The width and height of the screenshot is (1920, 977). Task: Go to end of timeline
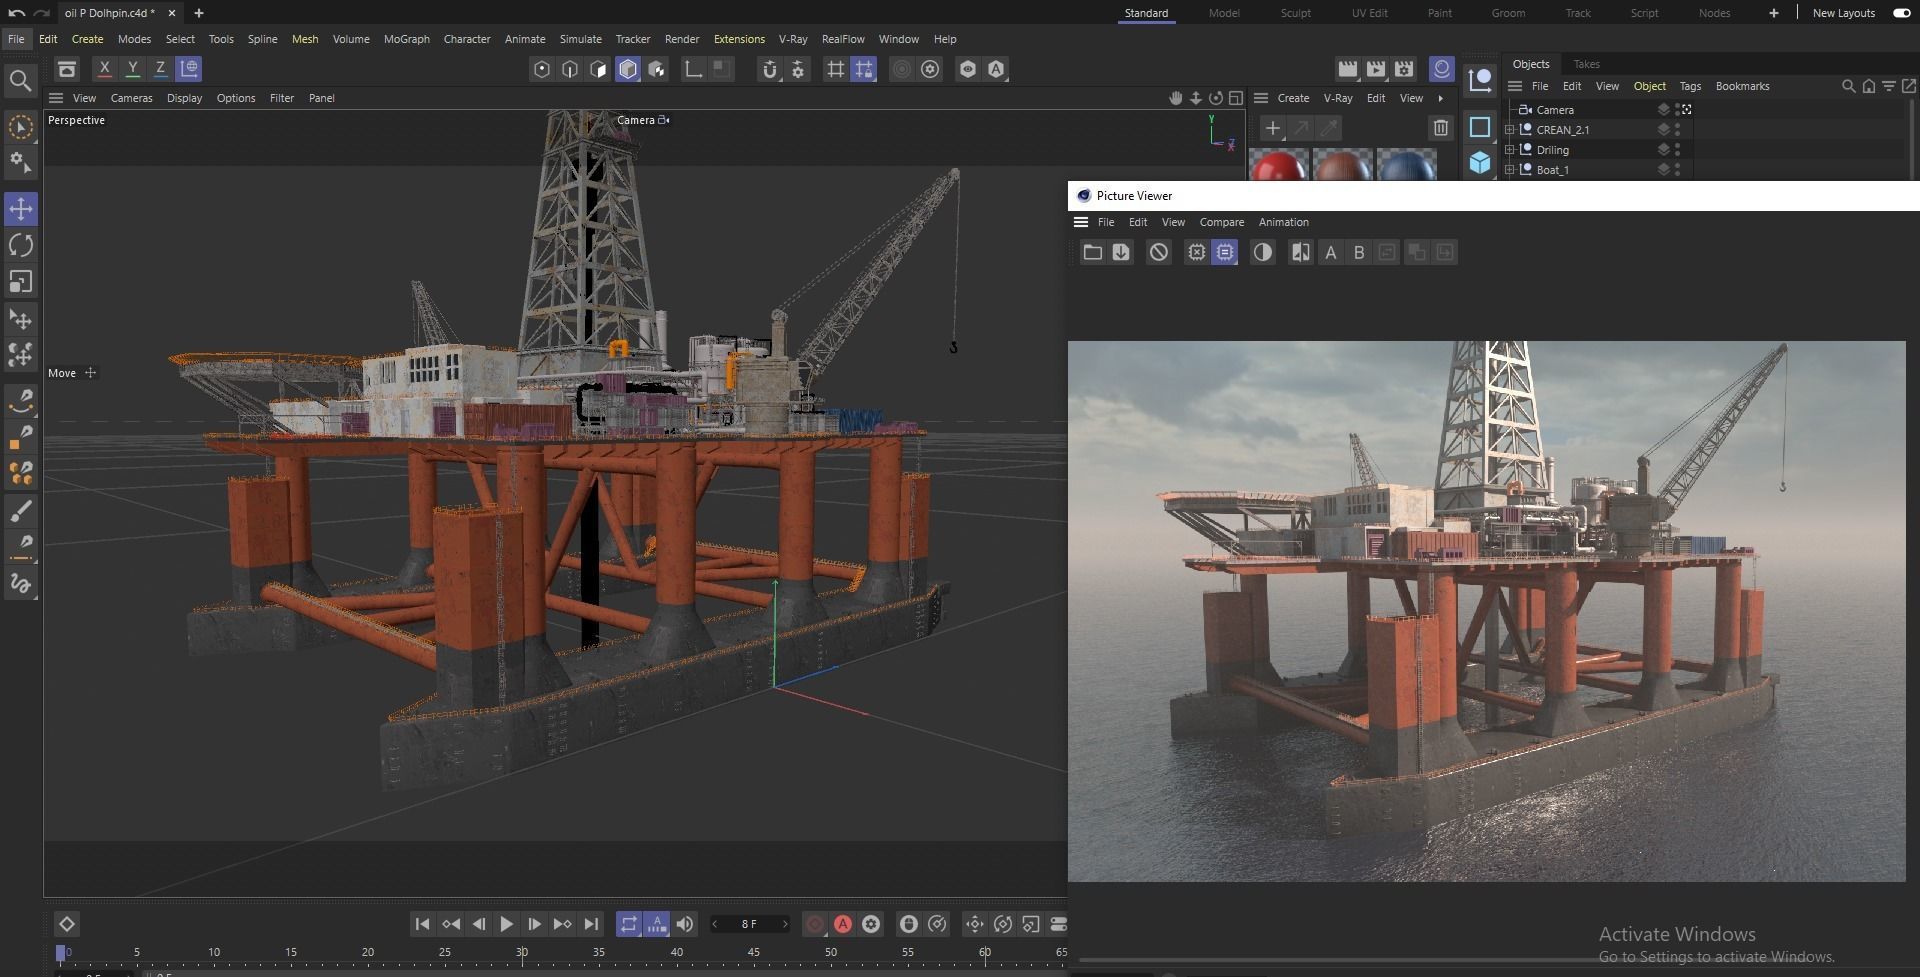[591, 924]
